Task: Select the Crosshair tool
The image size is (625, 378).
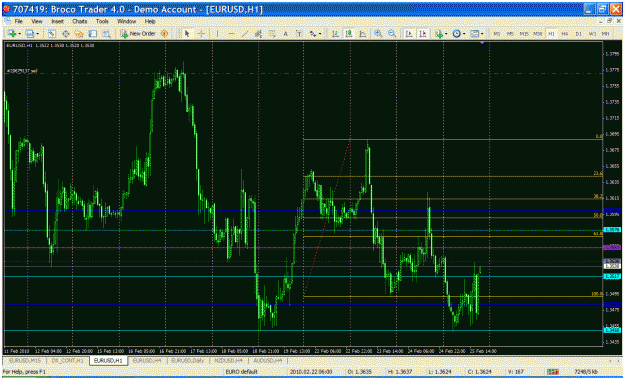Action: (x=201, y=34)
